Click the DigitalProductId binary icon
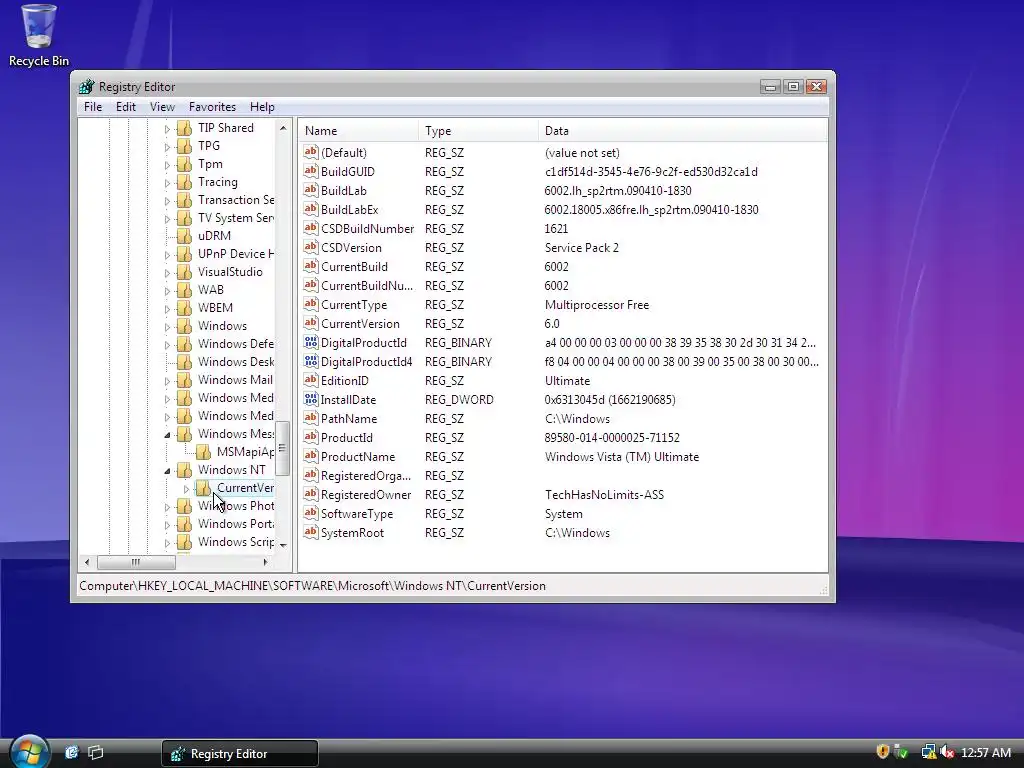1024x768 pixels. 311,342
